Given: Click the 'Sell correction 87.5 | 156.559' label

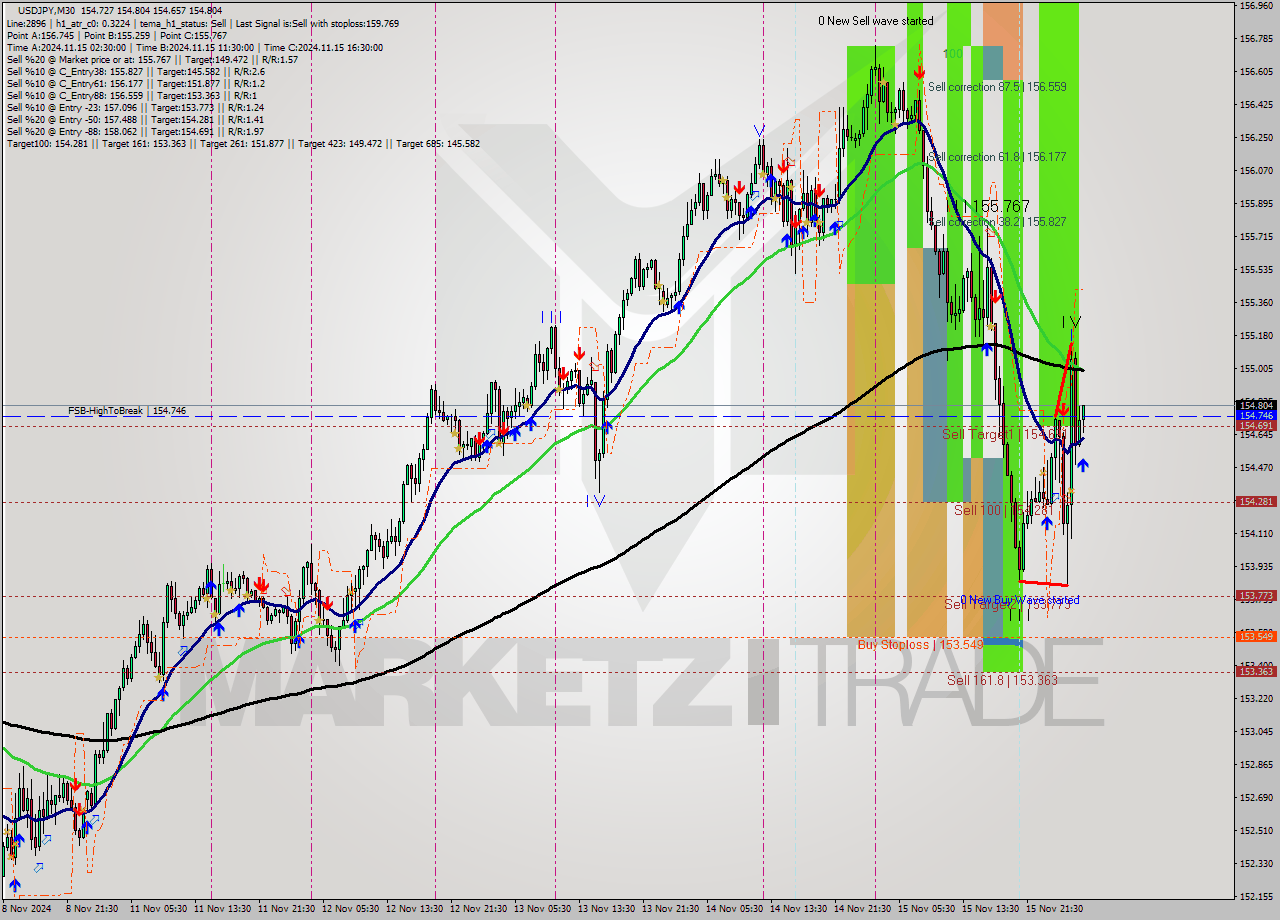Looking at the screenshot, I should click(997, 87).
